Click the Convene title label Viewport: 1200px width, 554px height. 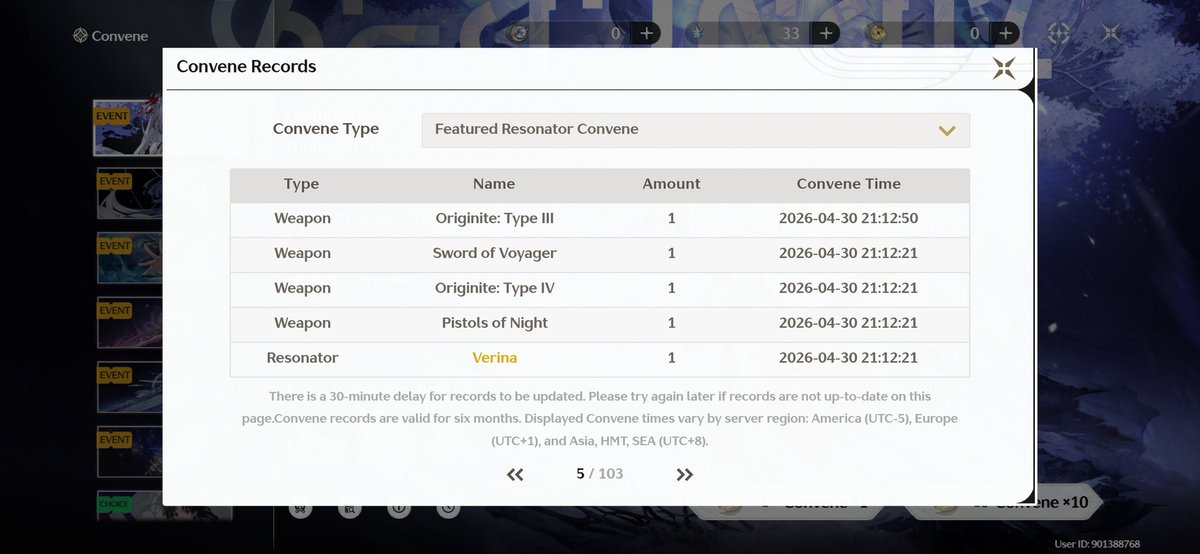tap(119, 36)
